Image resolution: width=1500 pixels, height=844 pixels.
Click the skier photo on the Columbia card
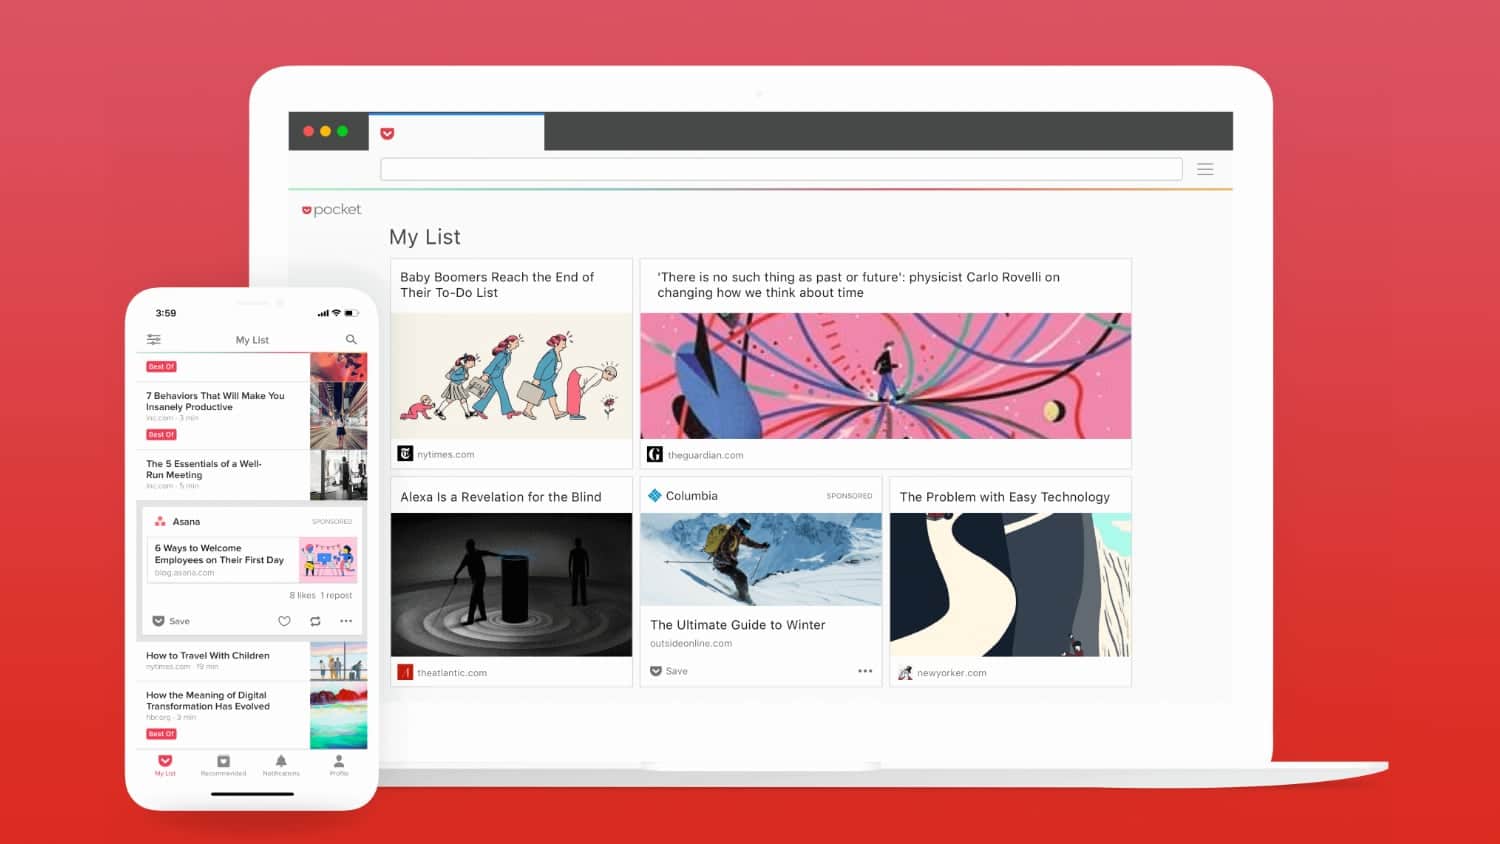point(761,559)
